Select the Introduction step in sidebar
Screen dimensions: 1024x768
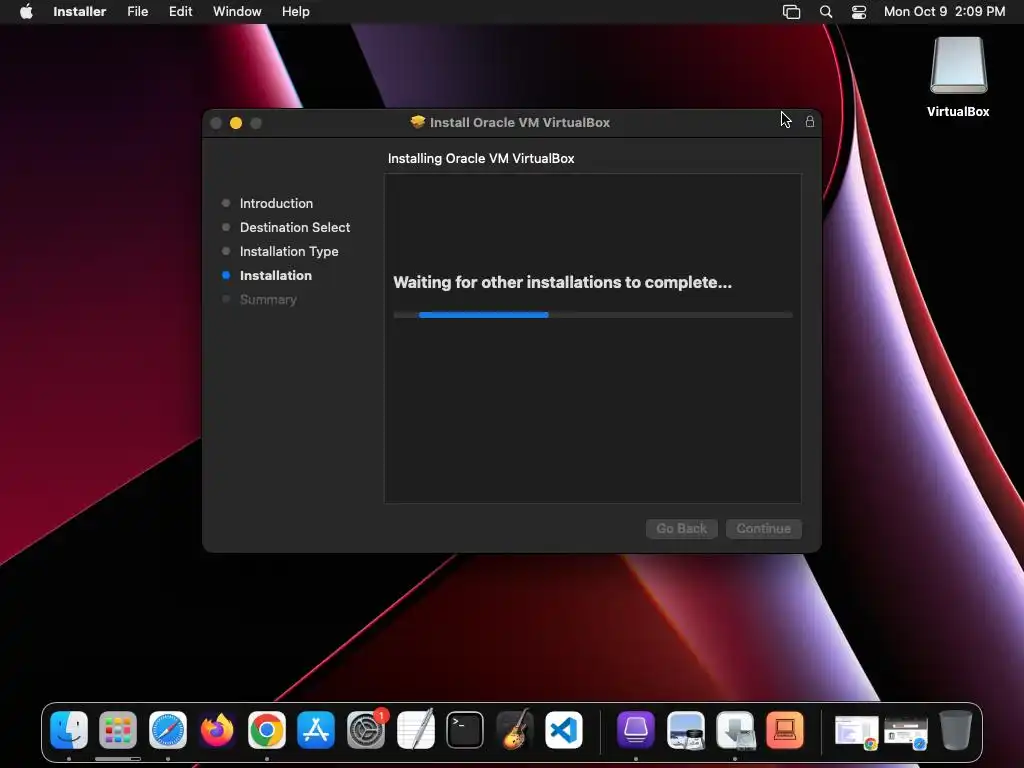pyautogui.click(x=276, y=203)
